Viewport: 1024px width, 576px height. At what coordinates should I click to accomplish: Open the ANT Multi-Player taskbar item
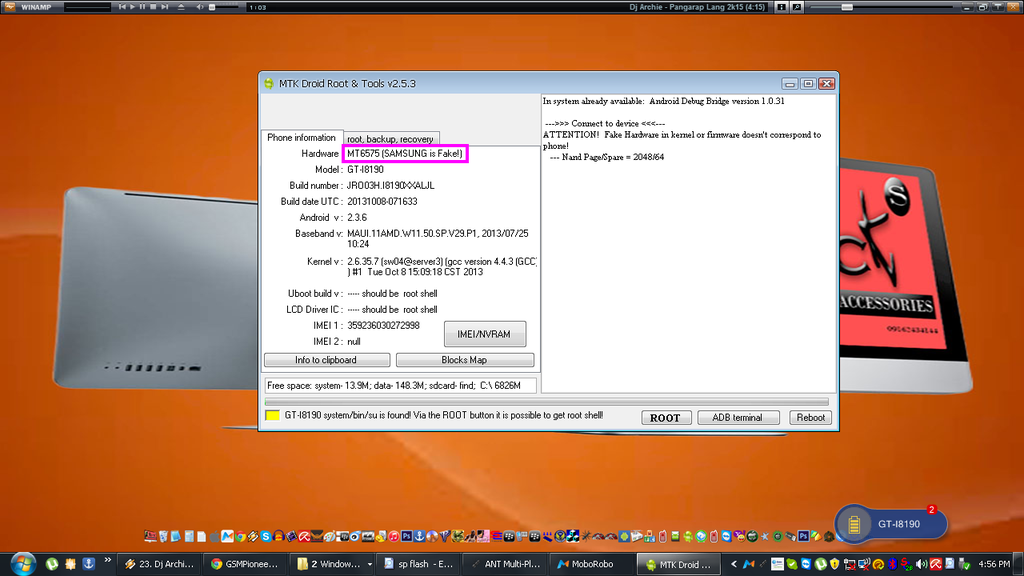click(x=505, y=564)
